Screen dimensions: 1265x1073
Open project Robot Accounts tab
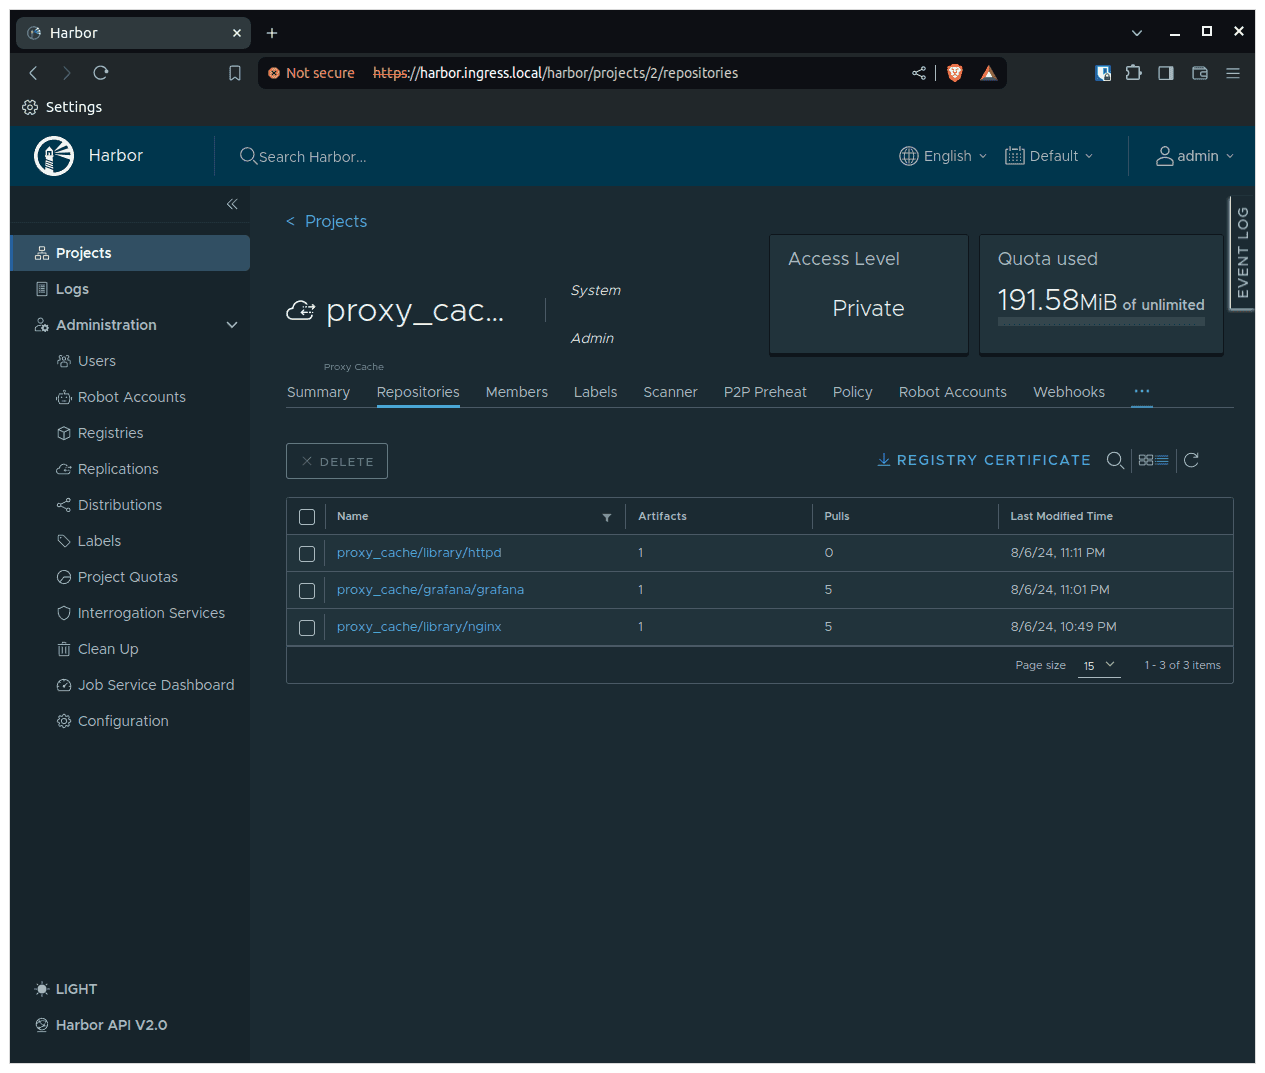953,392
